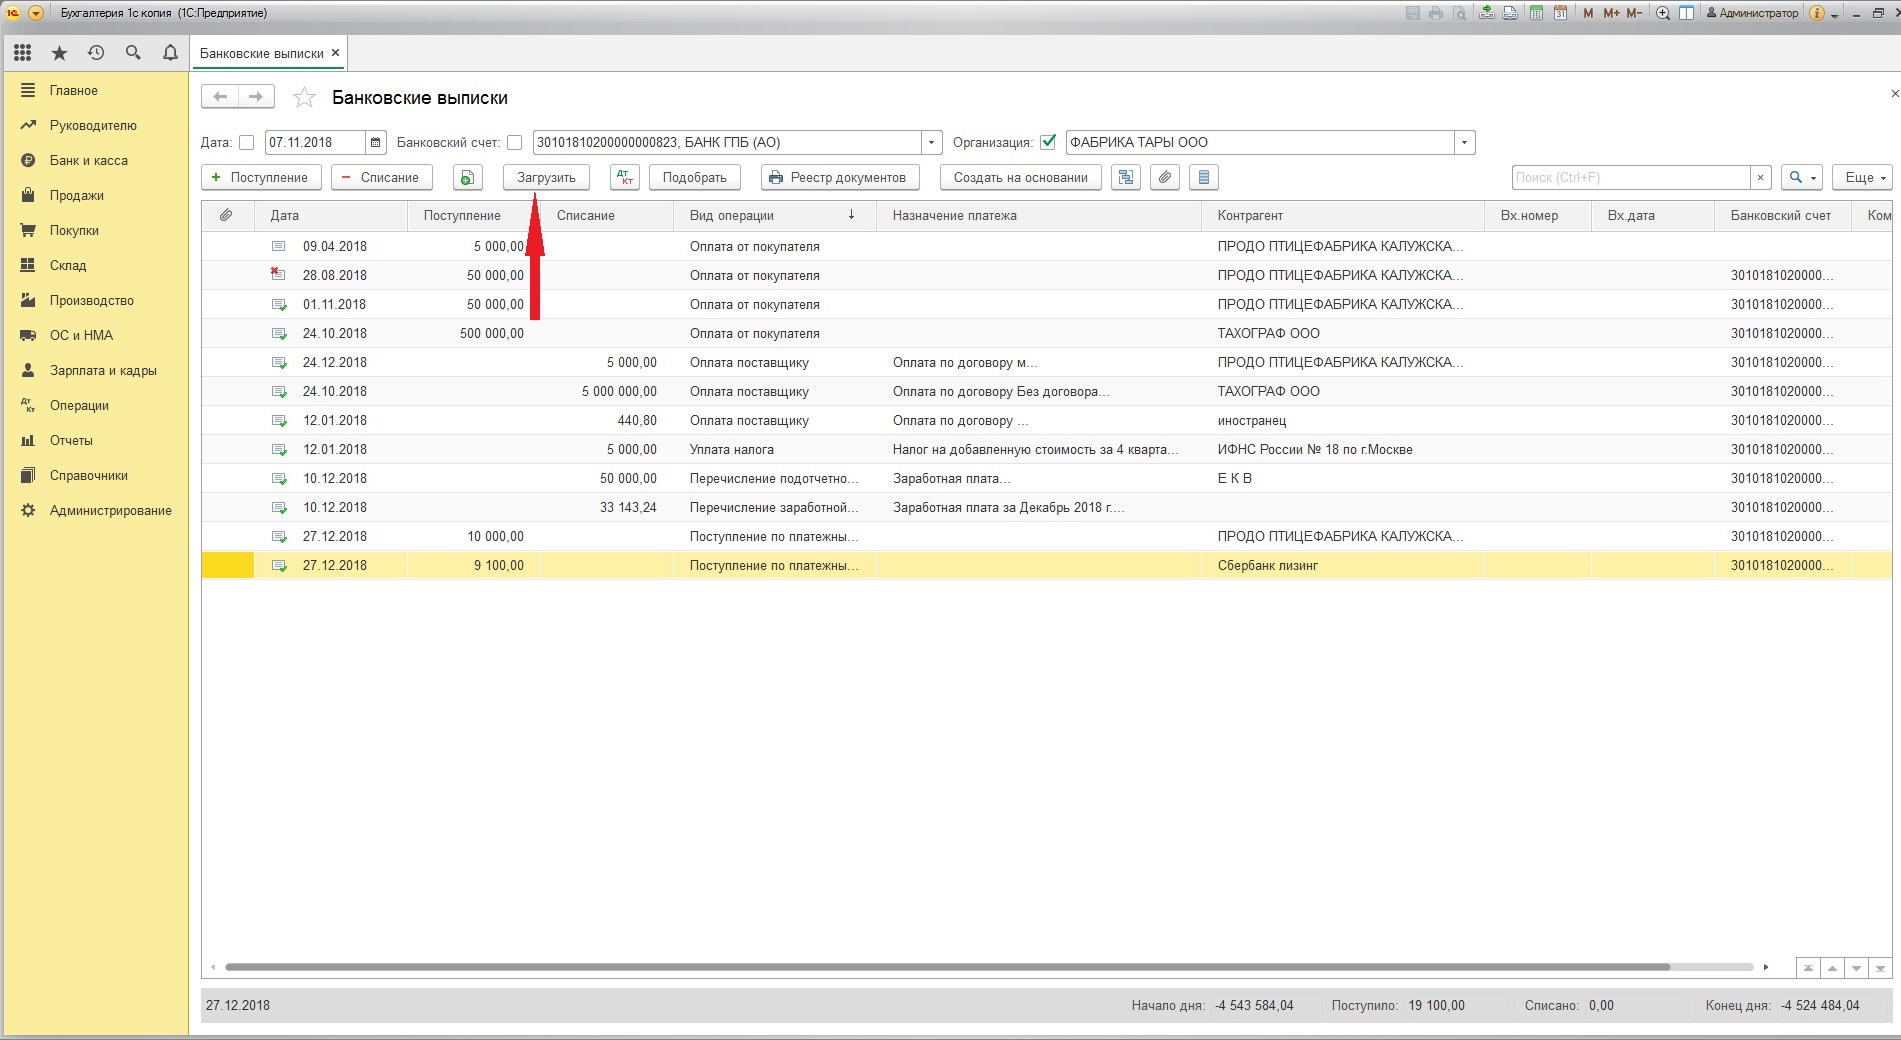Screen dimensions: 1901x1040
Task: Enable the Банковский счет filter checkbox
Action: pos(514,143)
